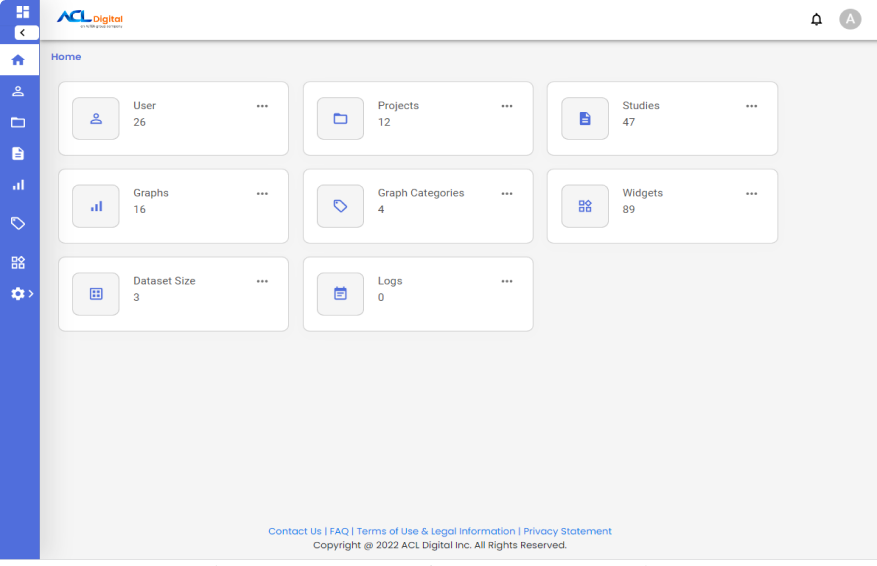Click the "Projects" card title text
The image size is (877, 566).
[398, 106]
